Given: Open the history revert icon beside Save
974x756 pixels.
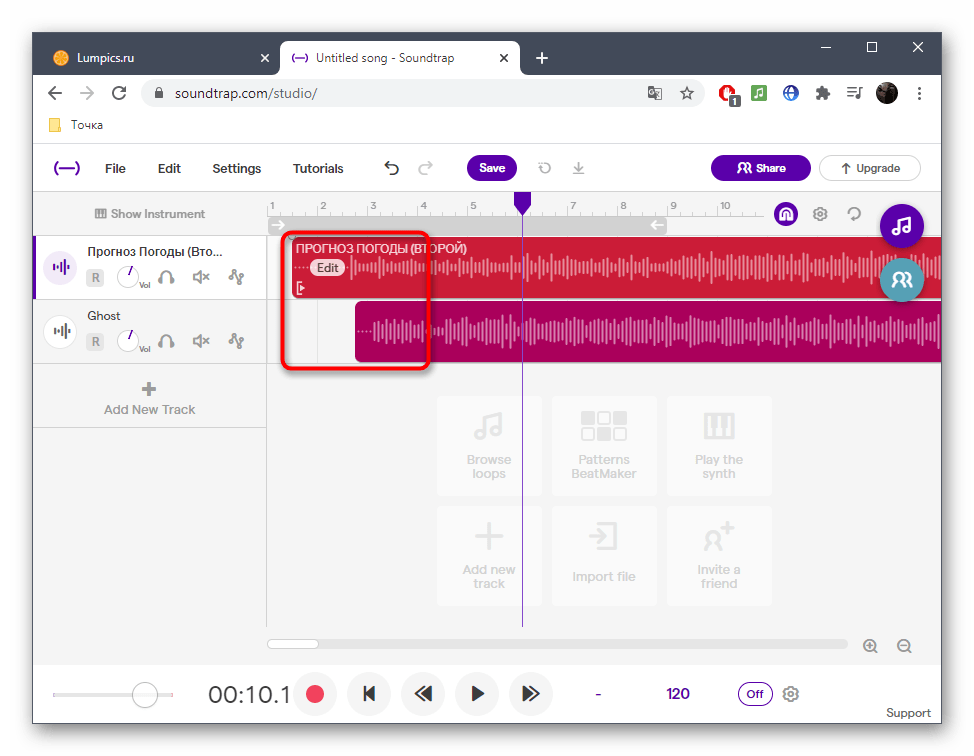Looking at the screenshot, I should [x=544, y=168].
